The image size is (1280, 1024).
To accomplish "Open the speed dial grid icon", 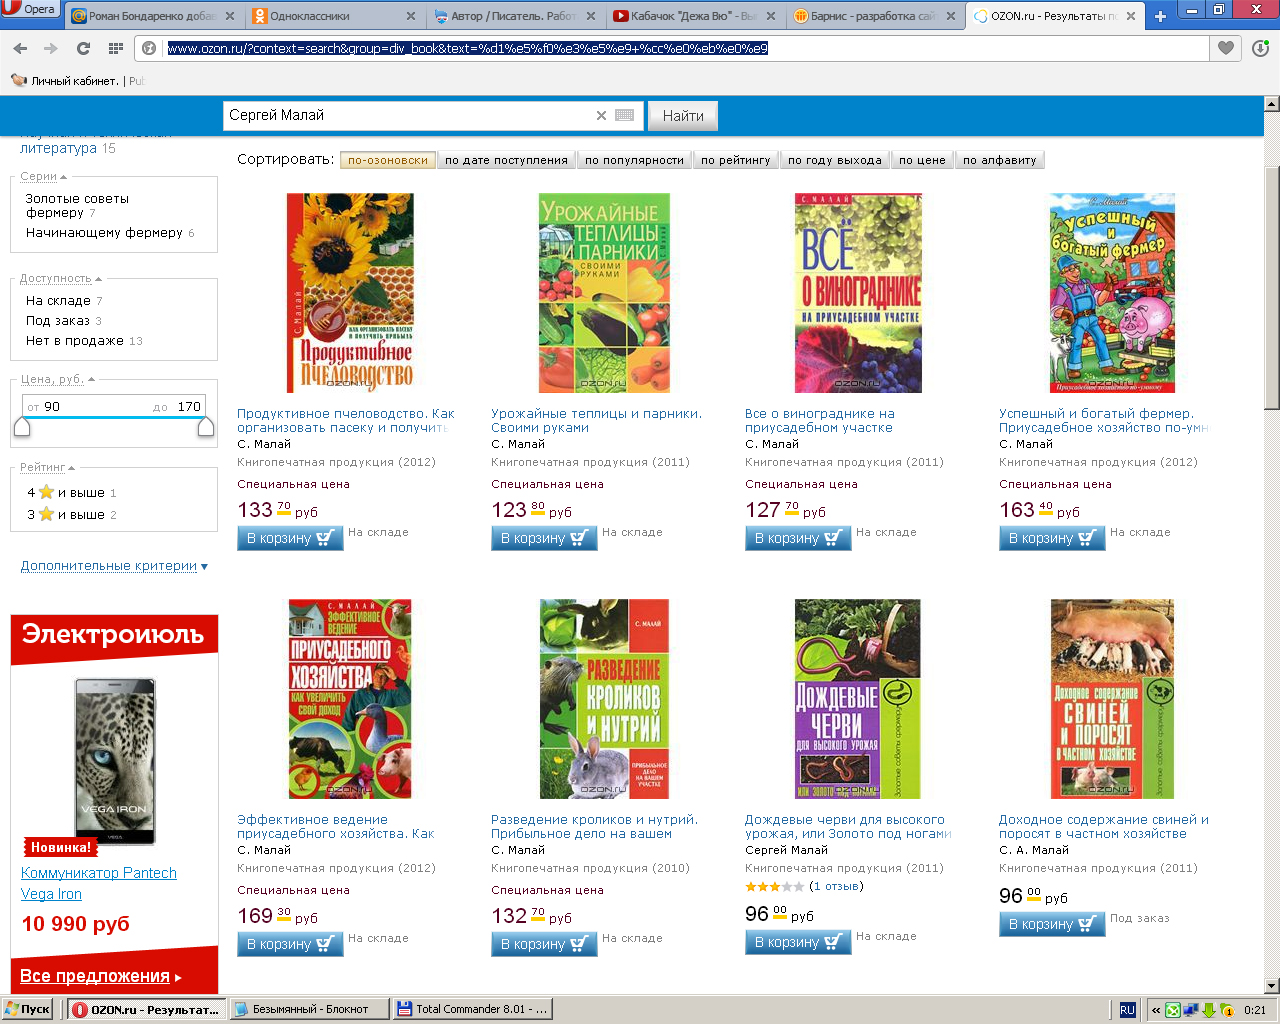I will [x=115, y=48].
